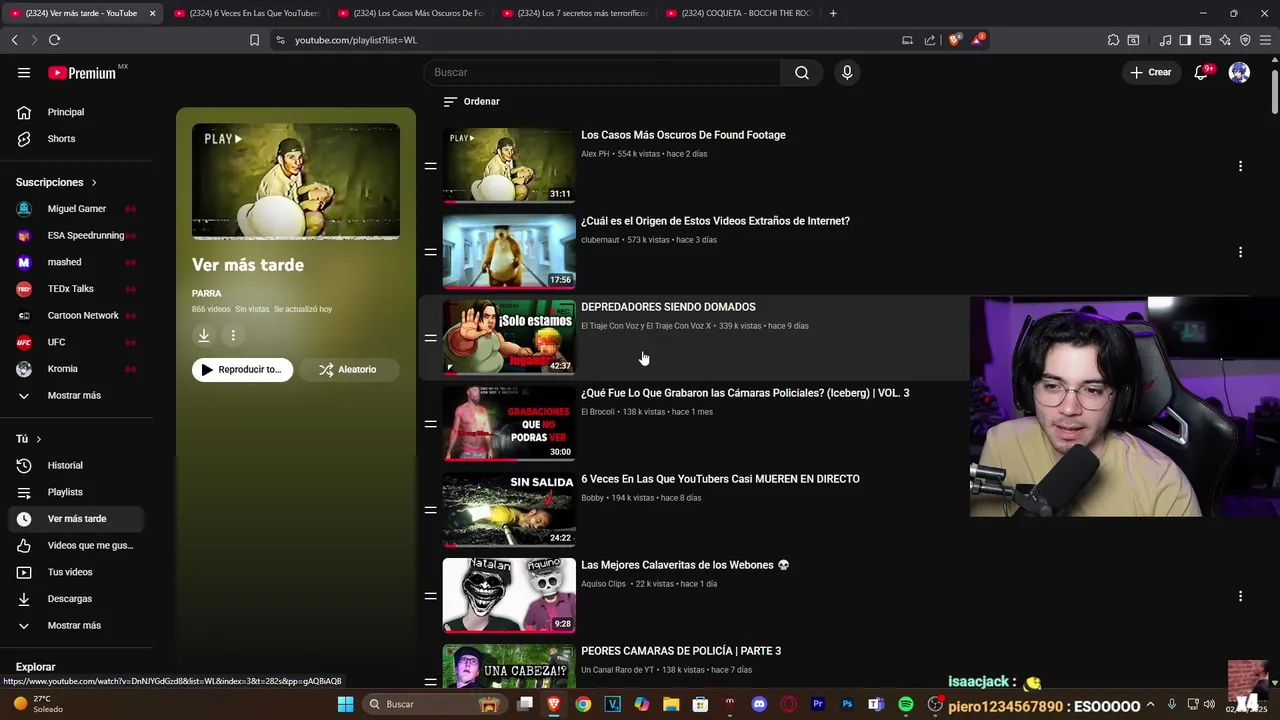
Task: Open the Brave VPN shield icon
Action: (1245, 40)
